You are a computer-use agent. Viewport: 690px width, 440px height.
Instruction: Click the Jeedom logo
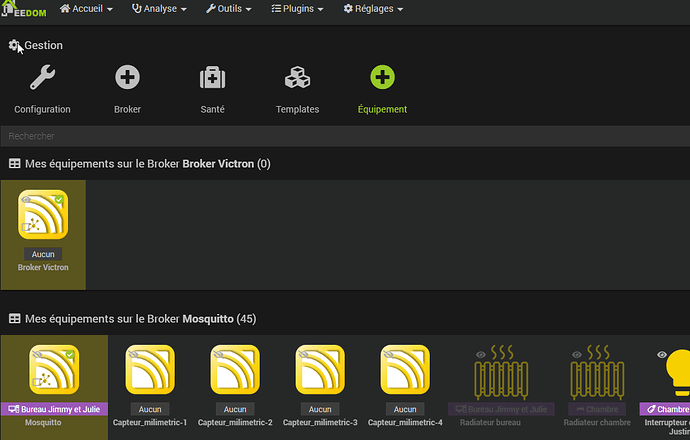[23, 9]
